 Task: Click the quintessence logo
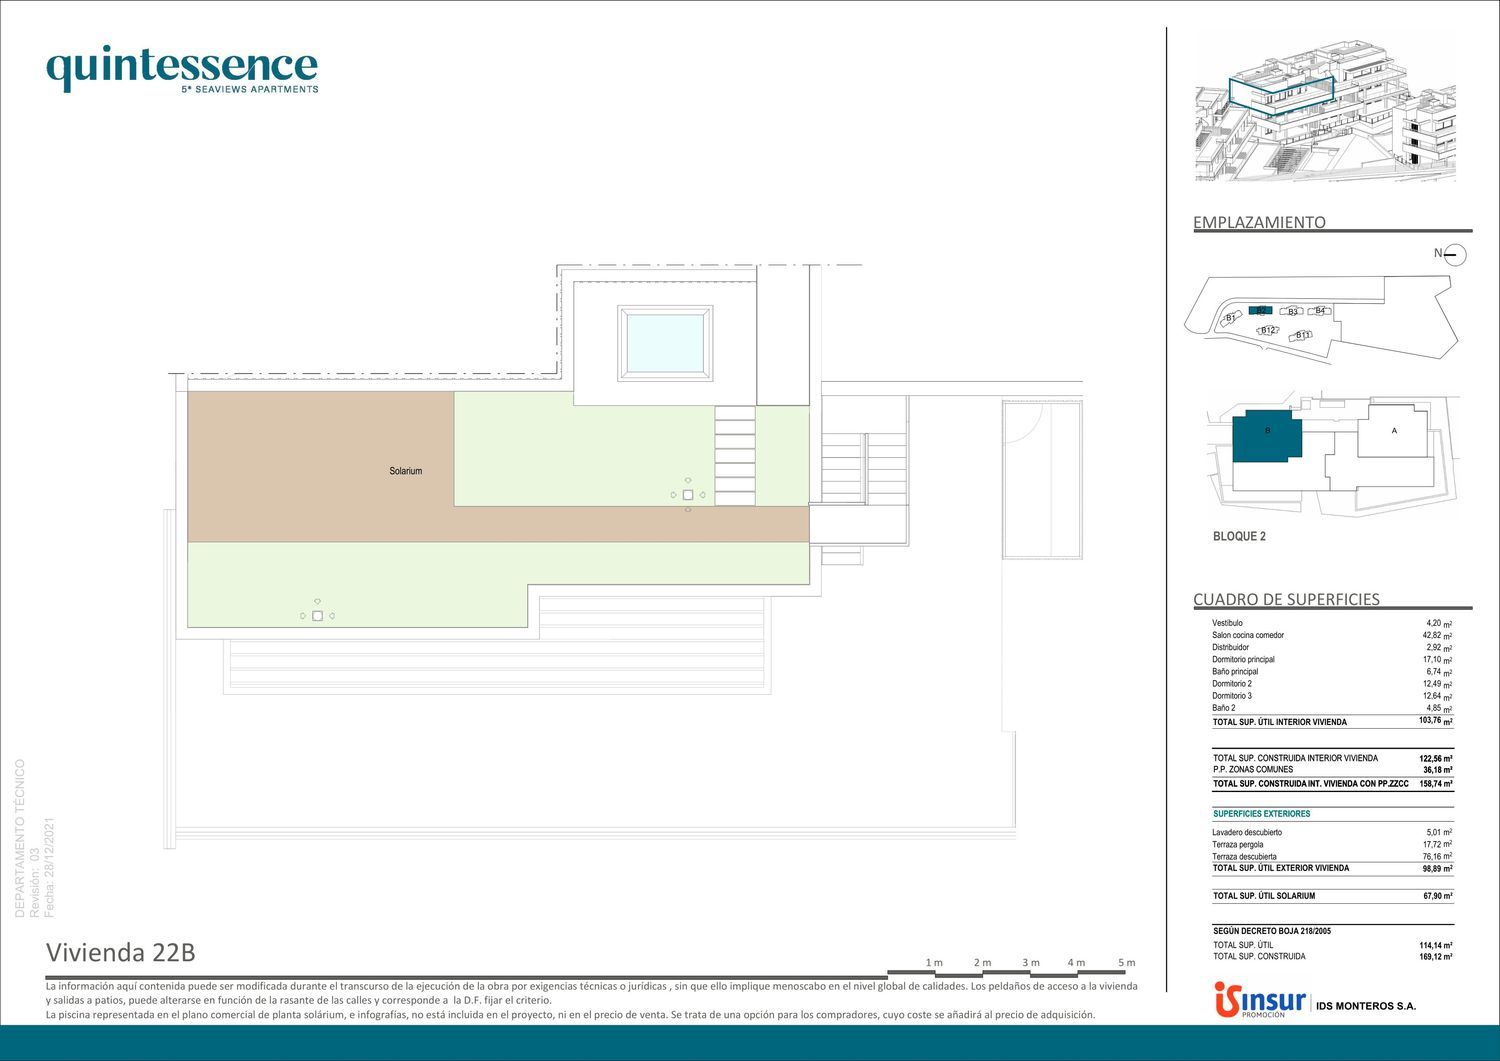(182, 69)
